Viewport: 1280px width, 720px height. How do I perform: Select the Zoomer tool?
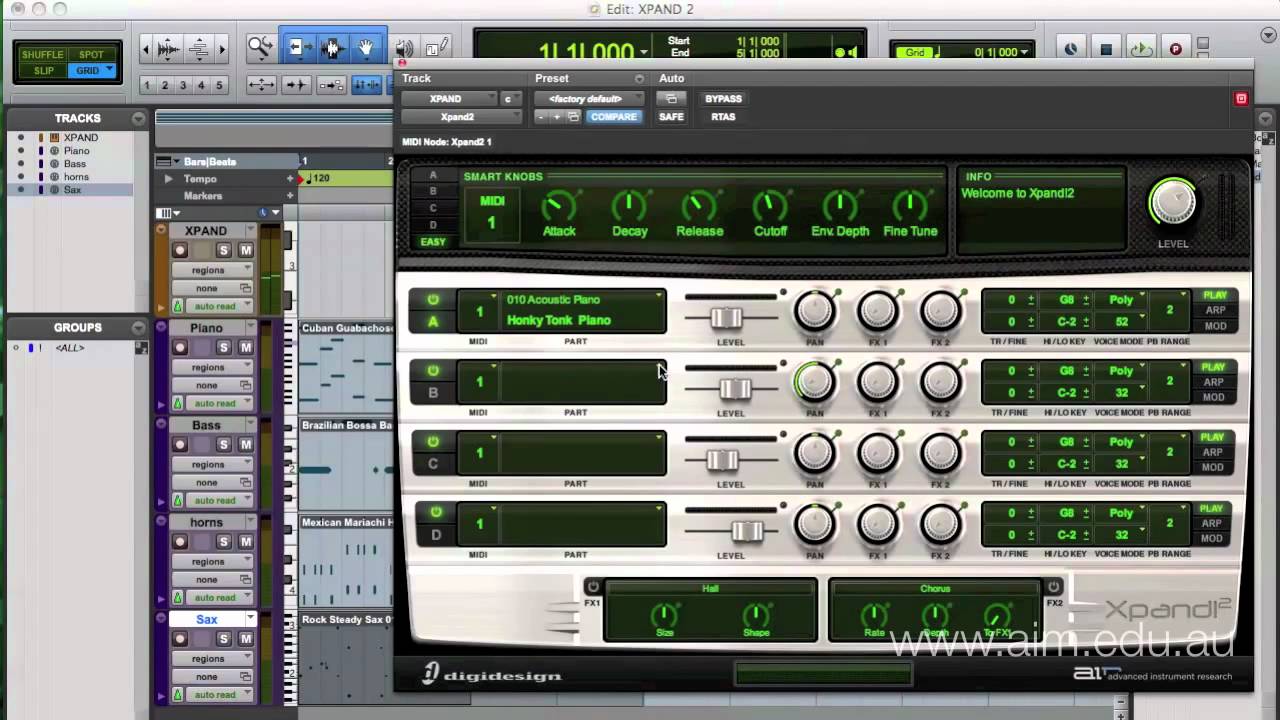pos(260,47)
